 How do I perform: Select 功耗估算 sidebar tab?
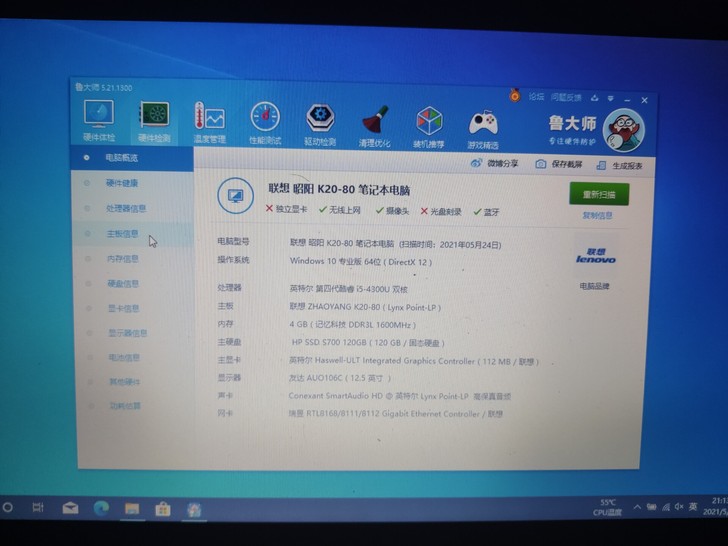click(x=136, y=406)
